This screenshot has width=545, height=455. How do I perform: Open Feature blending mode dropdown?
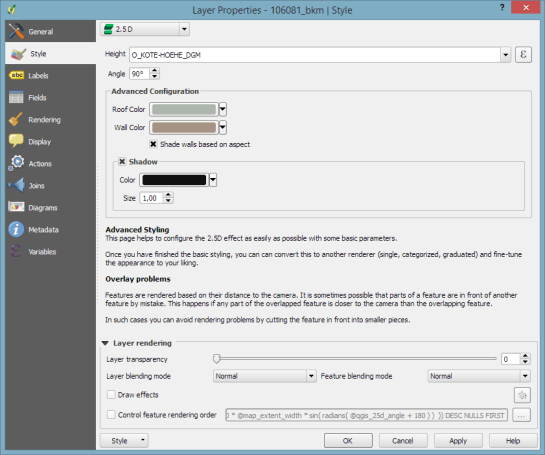click(479, 376)
